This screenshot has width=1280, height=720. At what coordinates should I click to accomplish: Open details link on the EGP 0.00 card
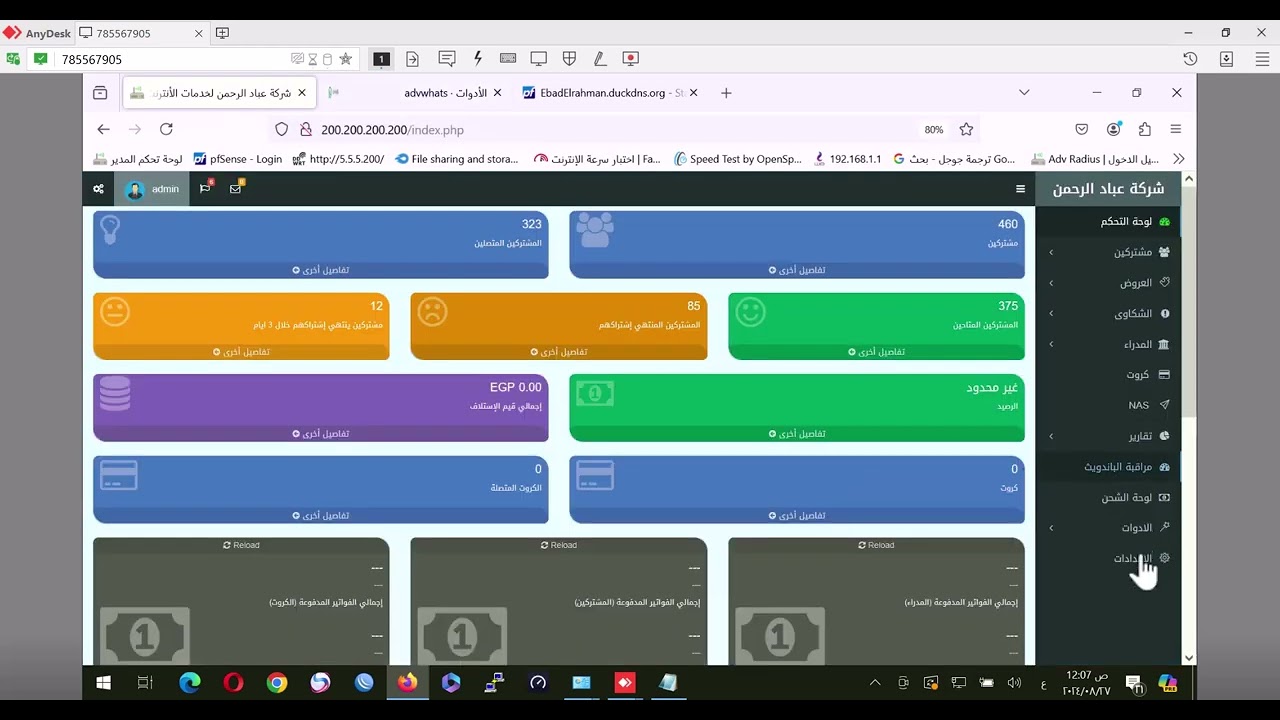click(x=321, y=434)
